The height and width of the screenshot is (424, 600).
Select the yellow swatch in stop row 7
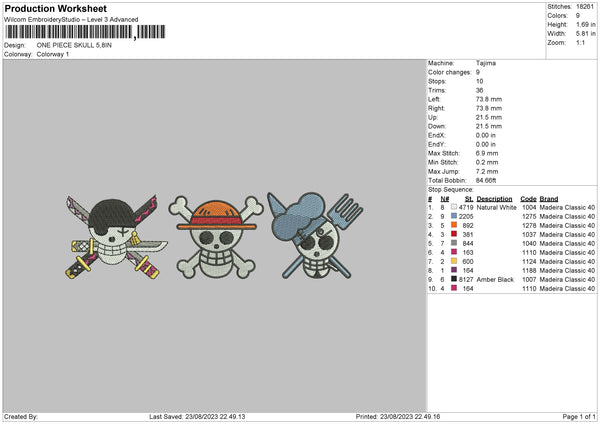(454, 261)
